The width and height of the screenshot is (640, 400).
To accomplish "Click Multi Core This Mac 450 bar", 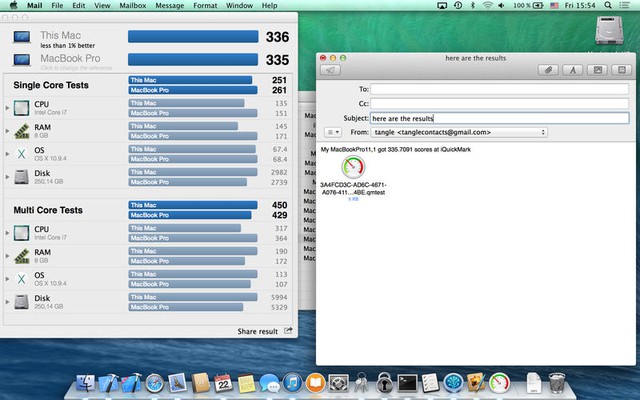I will point(193,205).
